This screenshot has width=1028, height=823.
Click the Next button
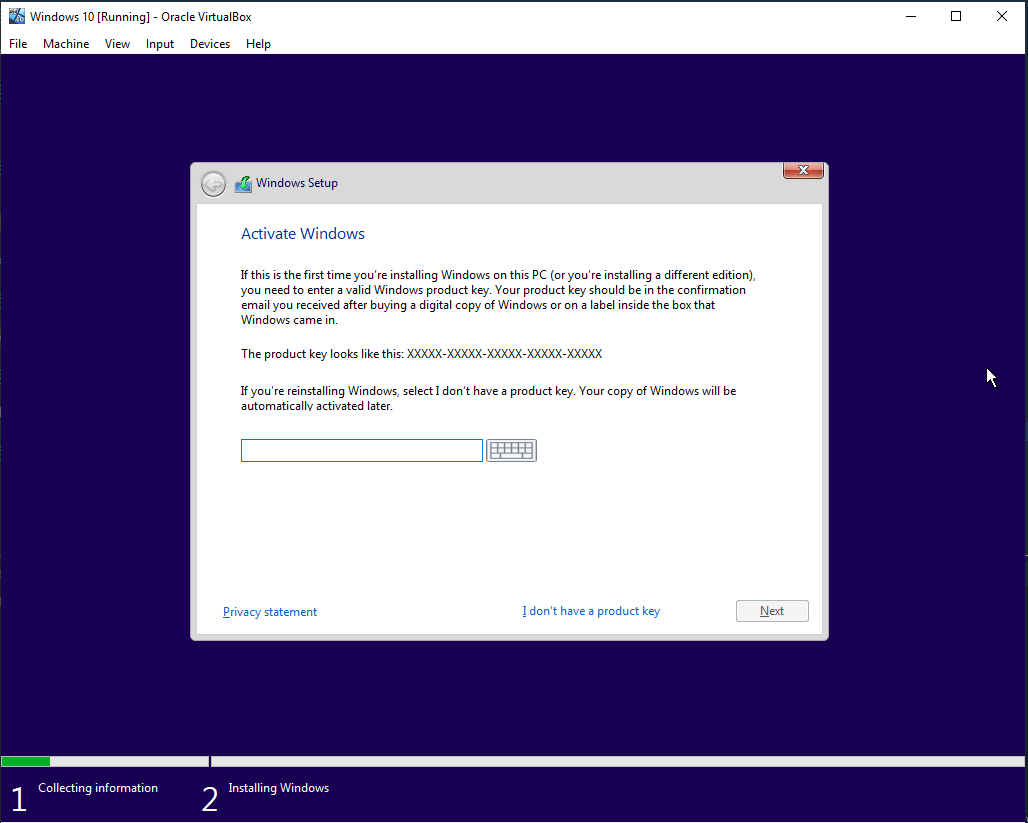tap(772, 611)
